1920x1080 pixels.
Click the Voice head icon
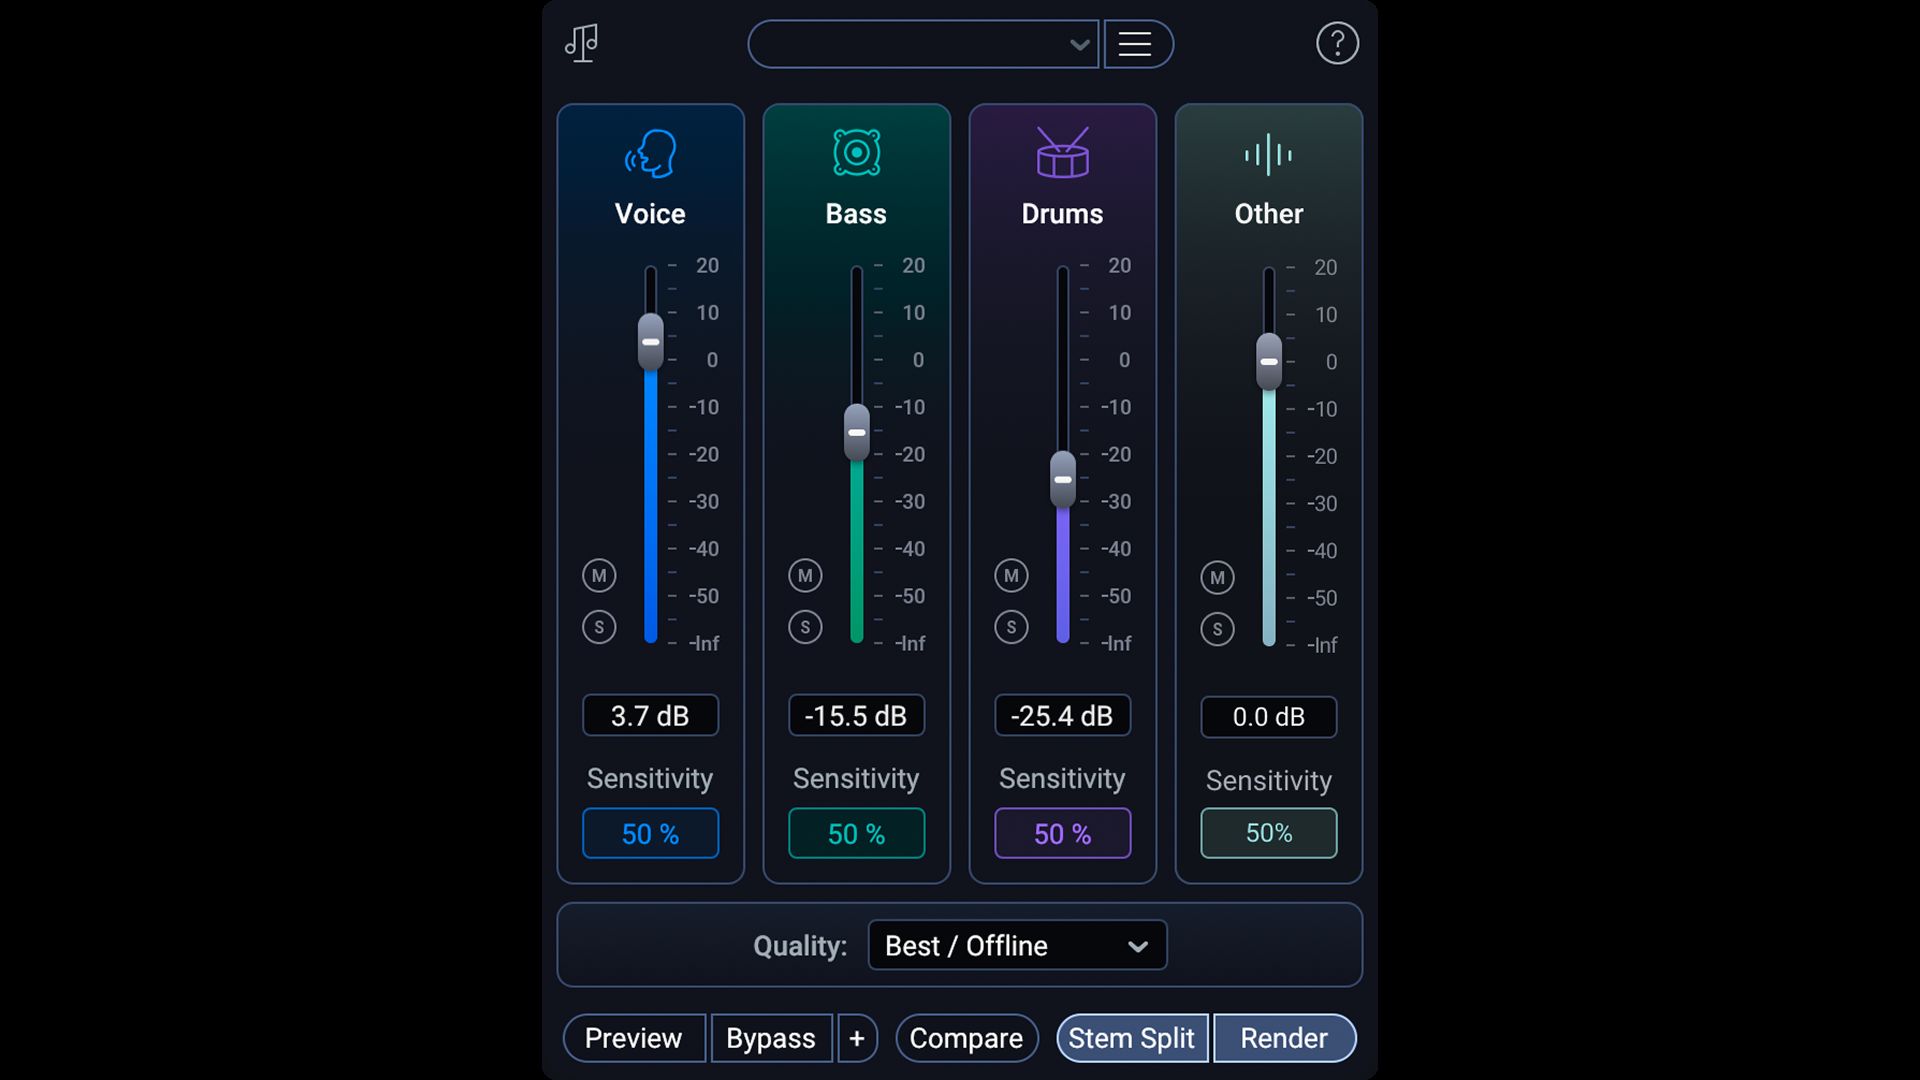coord(651,153)
